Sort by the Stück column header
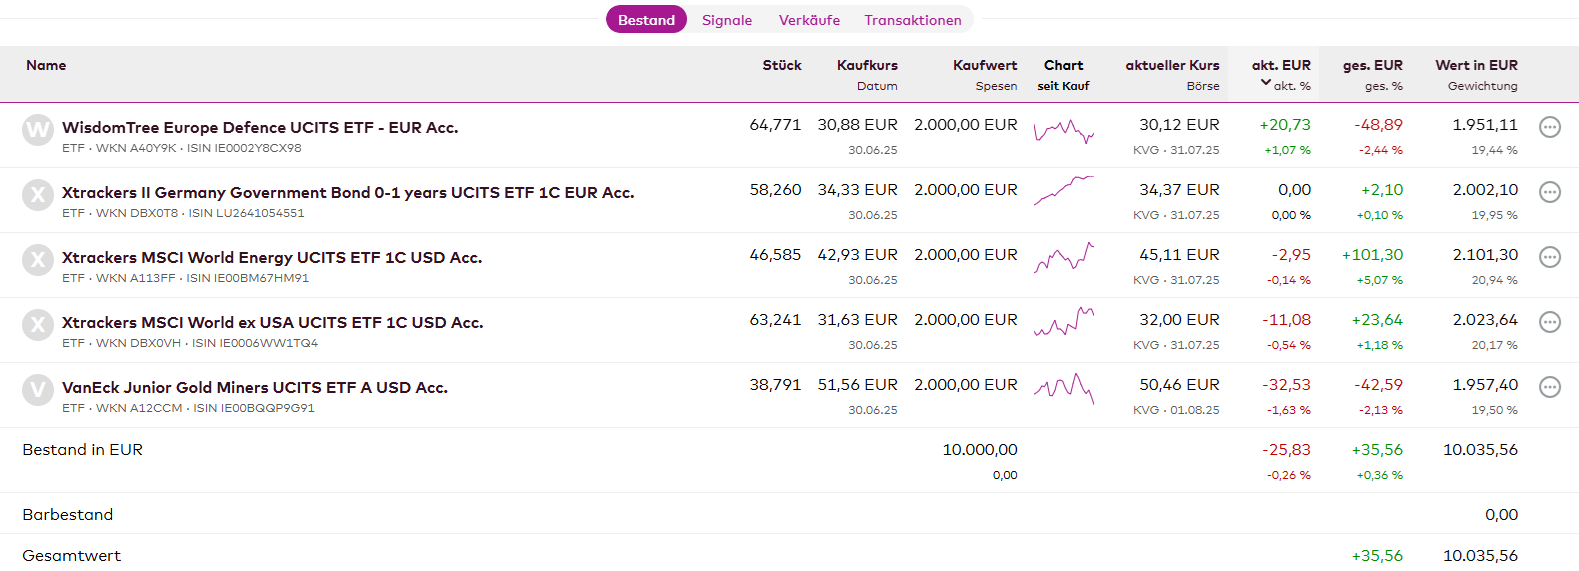The height and width of the screenshot is (571, 1579). coord(782,65)
